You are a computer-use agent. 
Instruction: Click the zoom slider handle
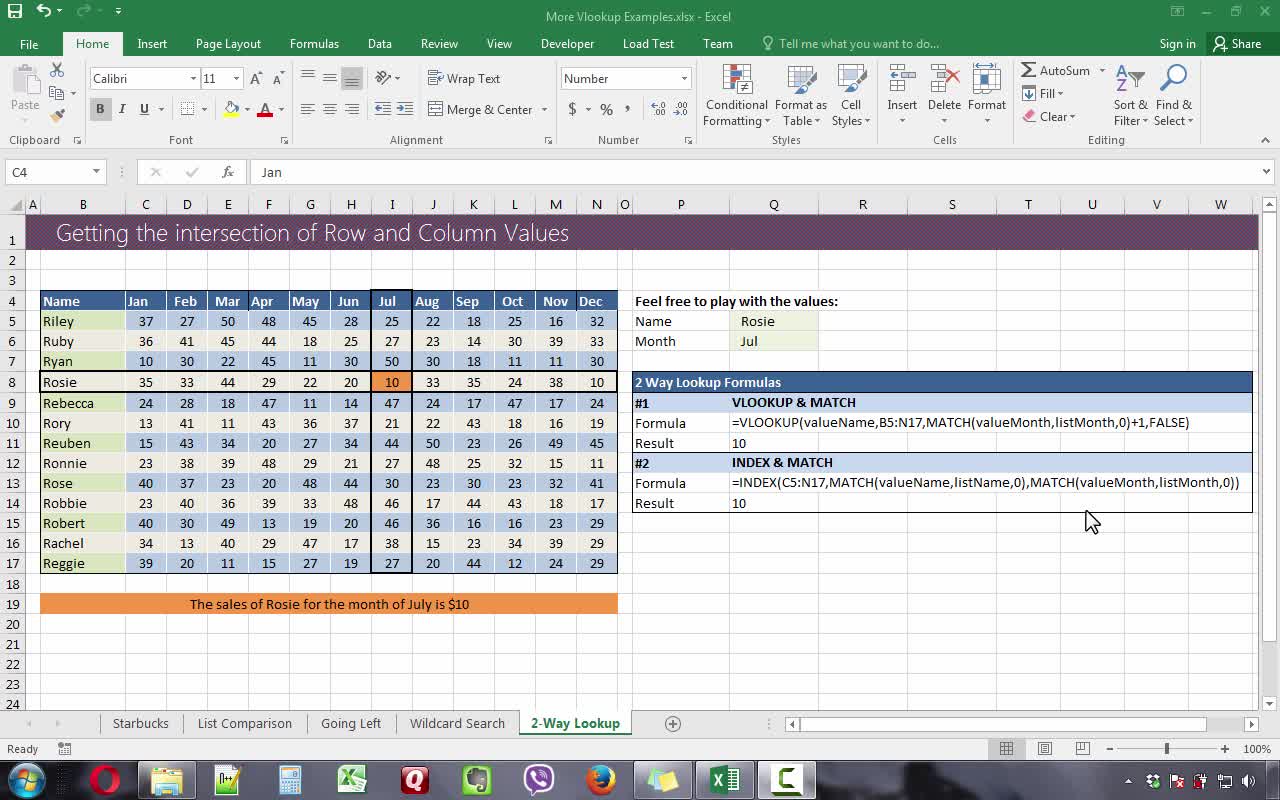point(1166,749)
